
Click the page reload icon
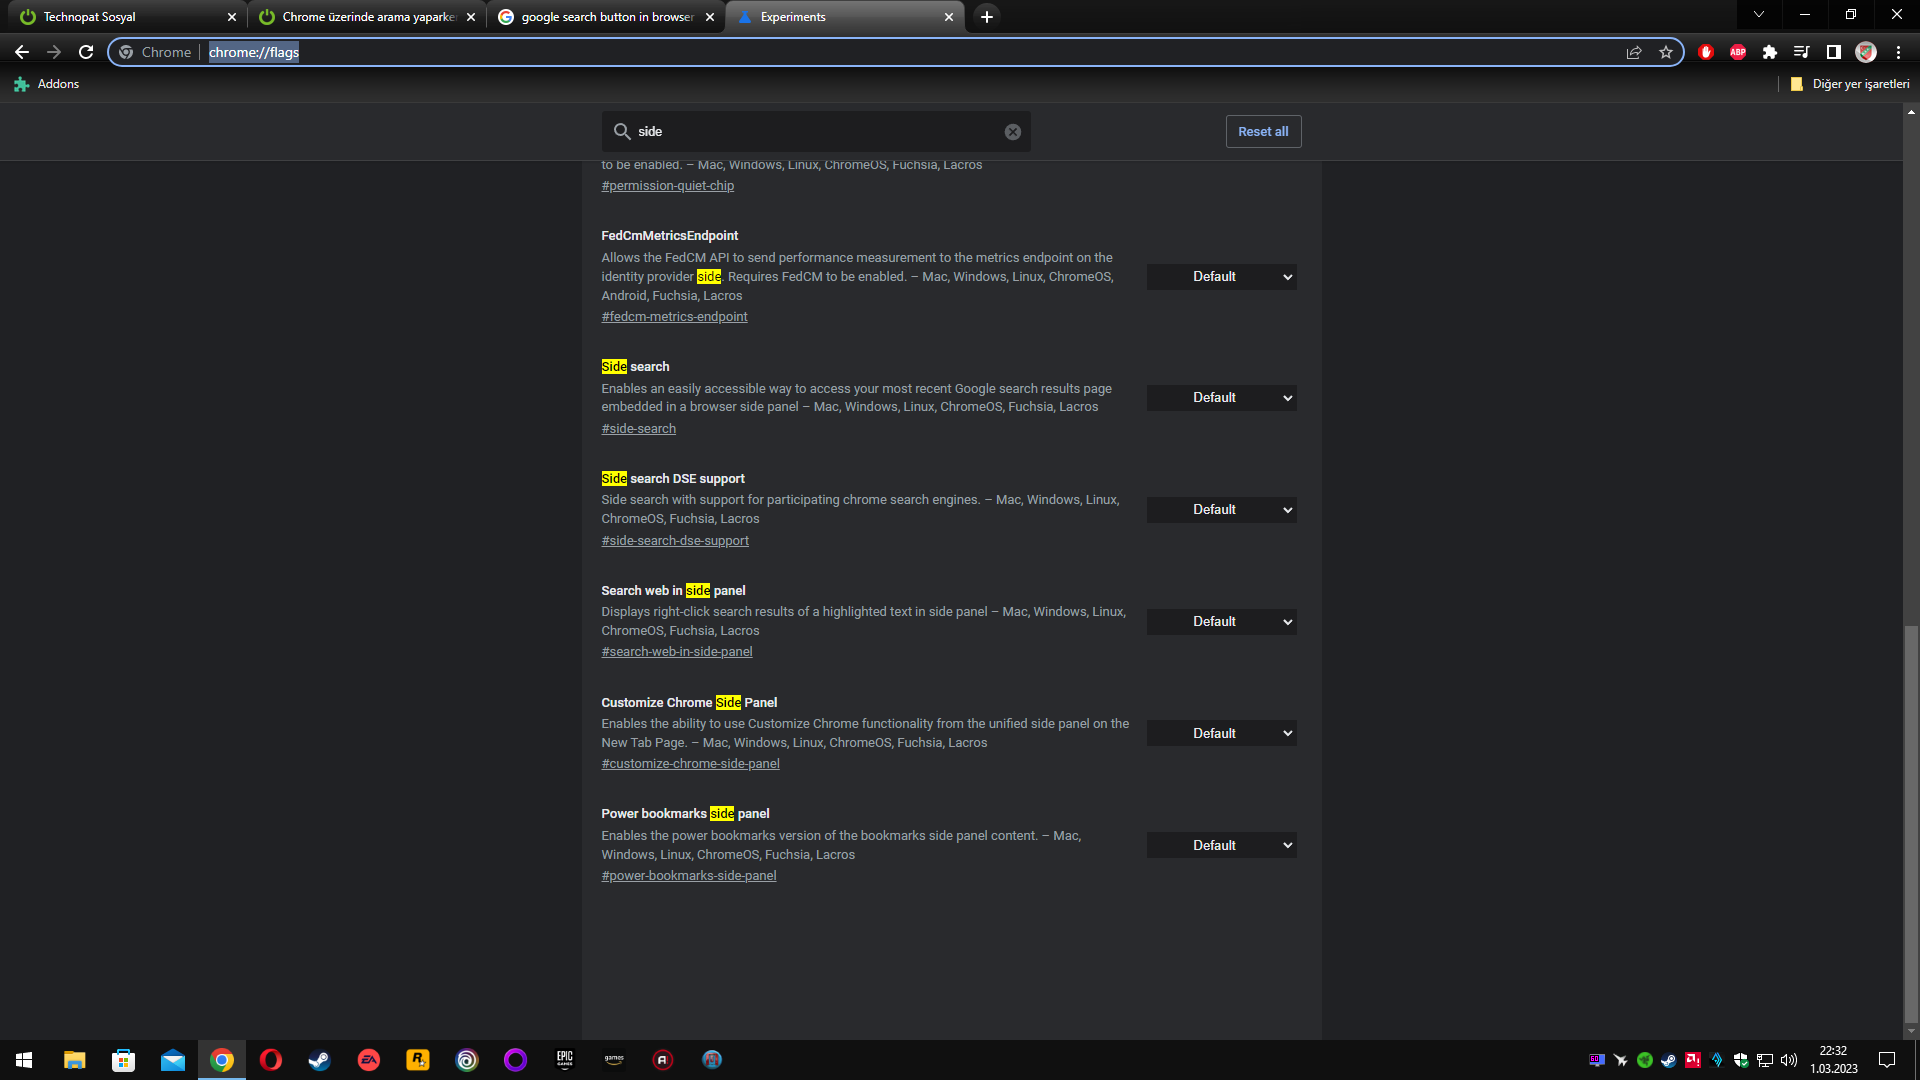pos(86,52)
